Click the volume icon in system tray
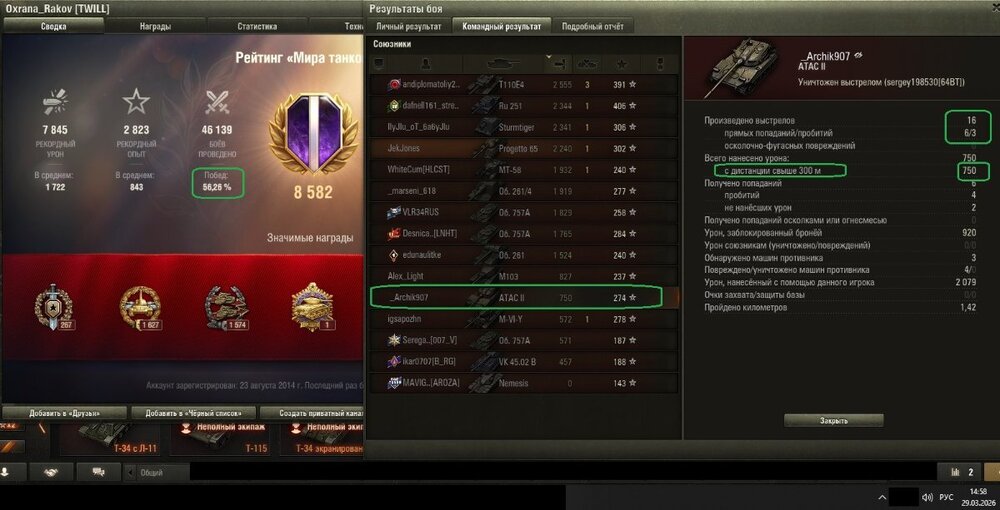This screenshot has height=510, width=1000. [x=928, y=497]
